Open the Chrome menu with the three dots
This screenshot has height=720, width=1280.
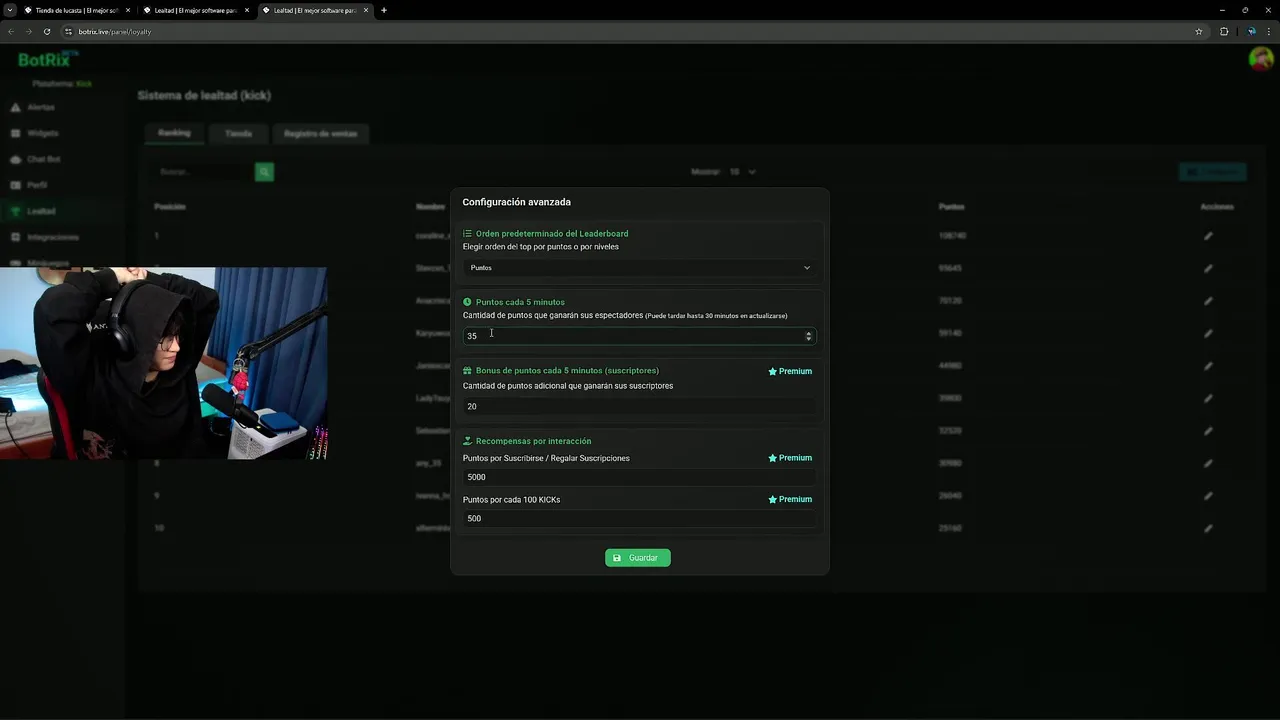pos(1270,31)
